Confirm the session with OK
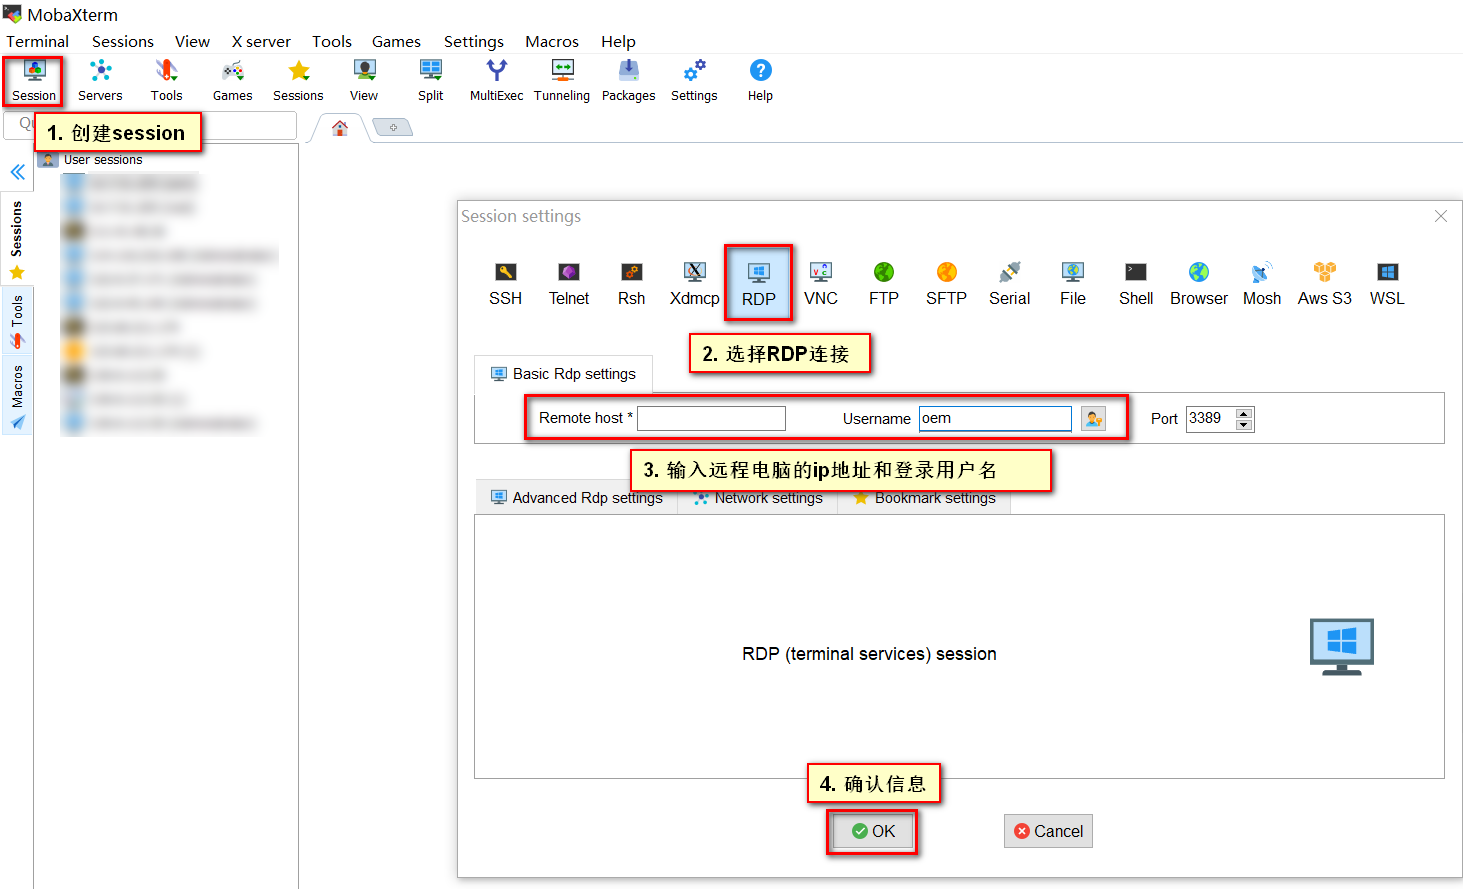Screen dimensions: 1463x889 [871, 831]
